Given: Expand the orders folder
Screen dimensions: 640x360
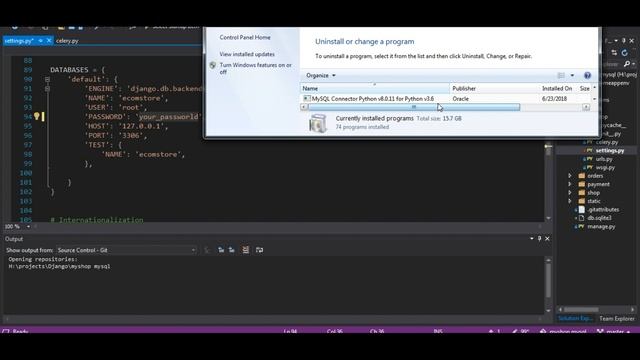Looking at the screenshot, I should 570,176.
